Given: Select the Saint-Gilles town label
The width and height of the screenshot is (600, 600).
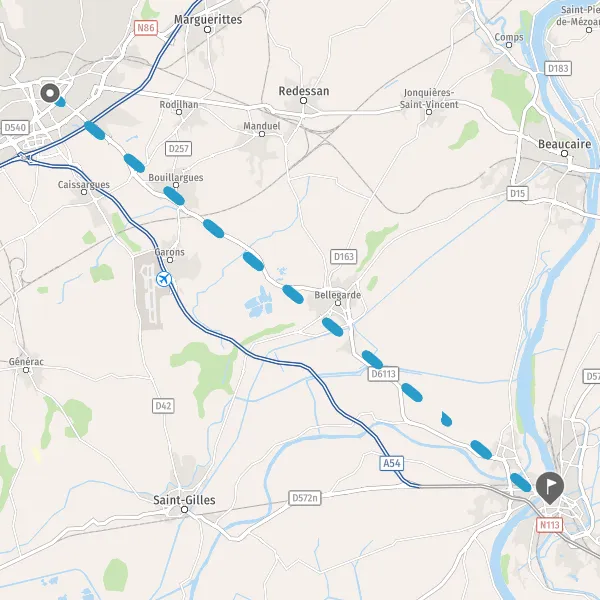Looking at the screenshot, I should (x=184, y=500).
